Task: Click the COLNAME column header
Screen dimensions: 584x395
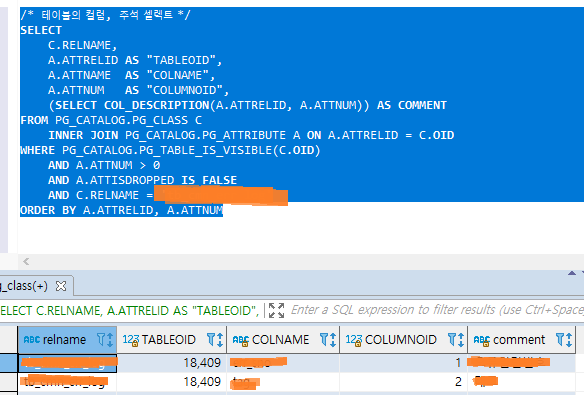Action: [x=283, y=340]
